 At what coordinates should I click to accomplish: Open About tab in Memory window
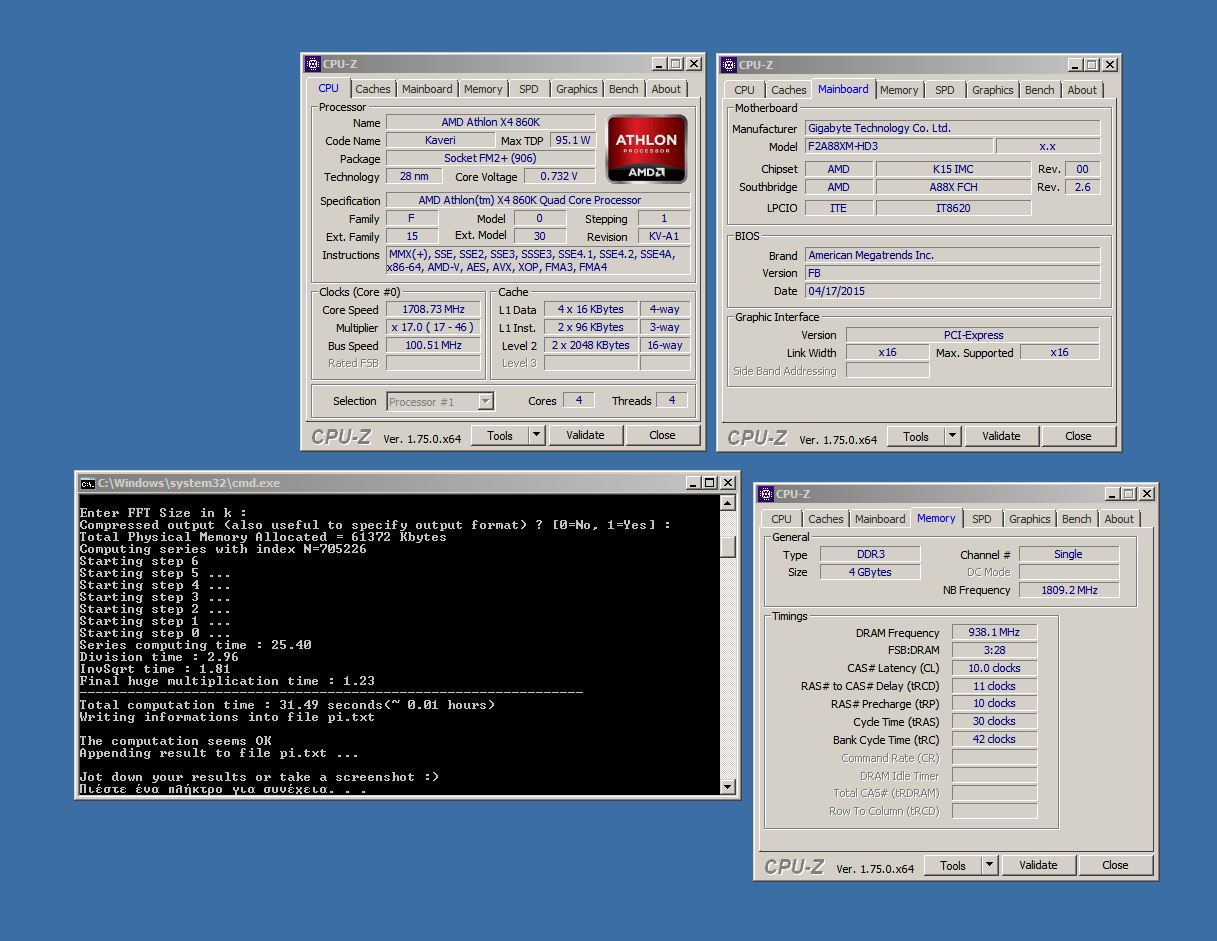click(x=1119, y=519)
